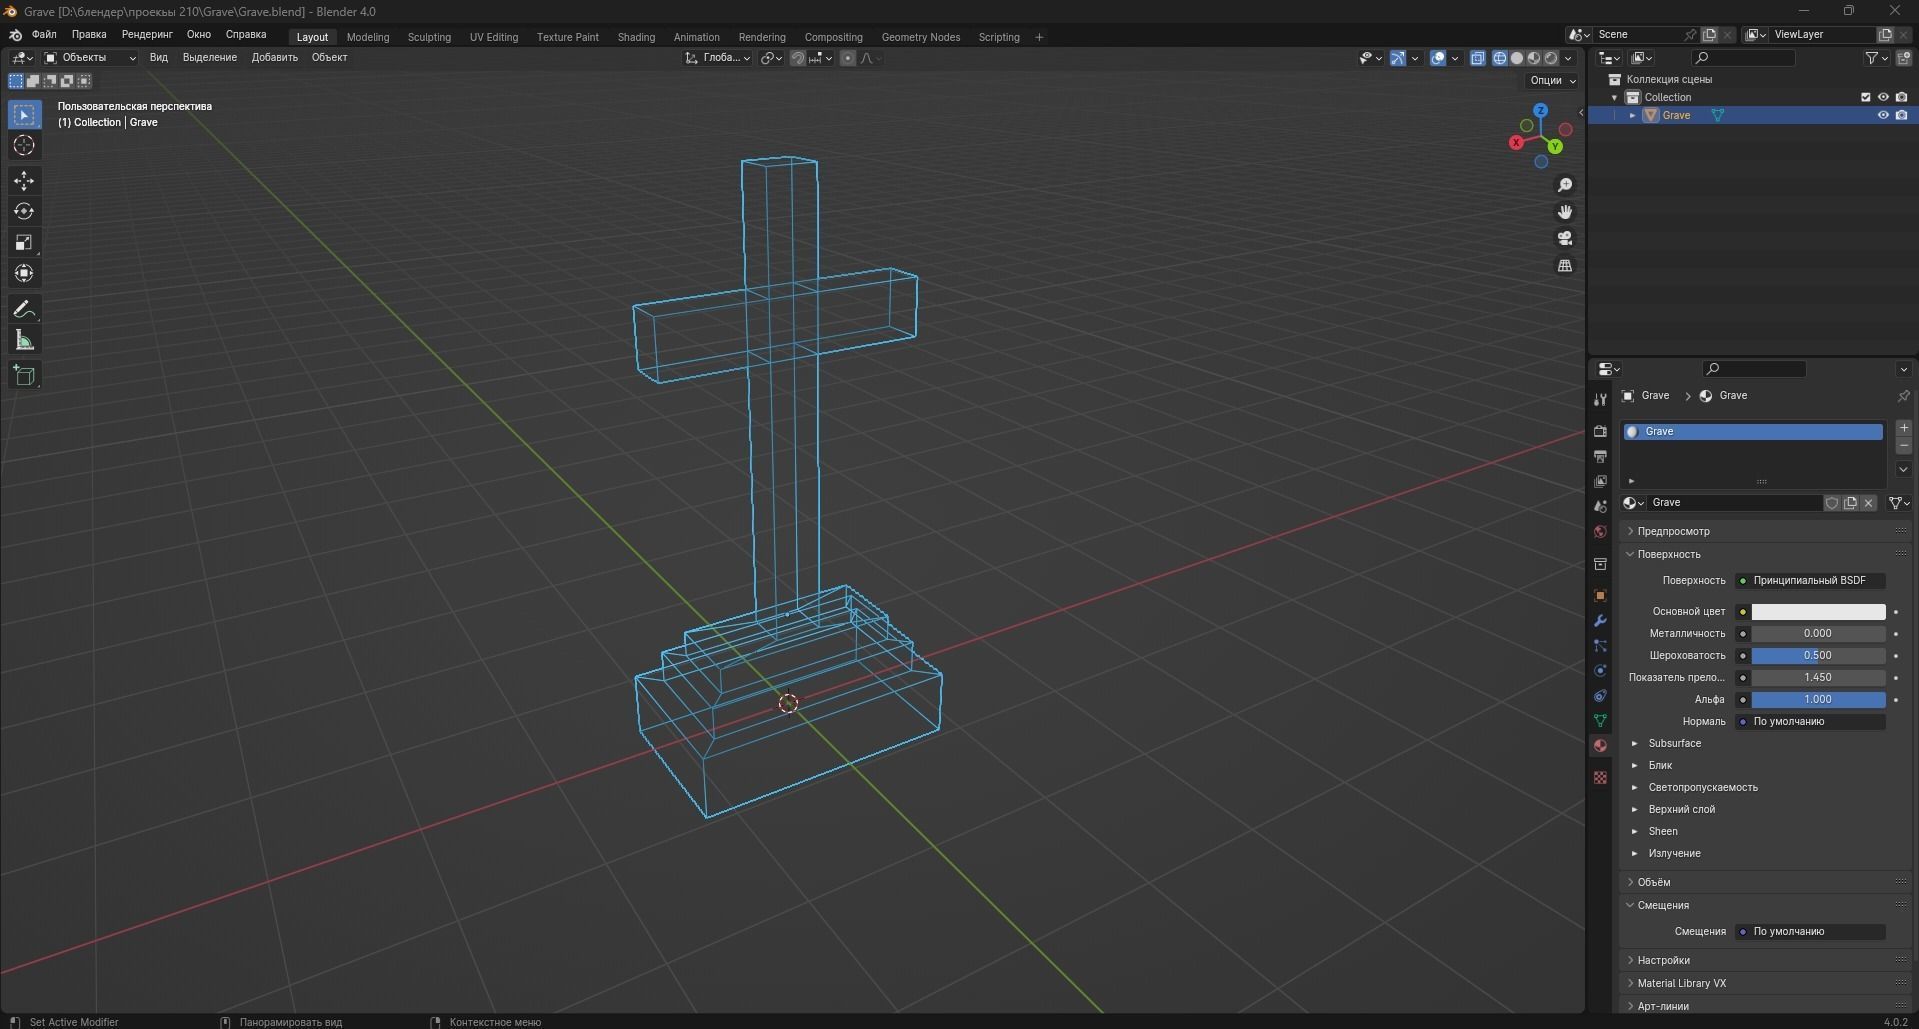Choose the Move tool in toolbar
This screenshot has height=1029, width=1919.
pos(24,181)
